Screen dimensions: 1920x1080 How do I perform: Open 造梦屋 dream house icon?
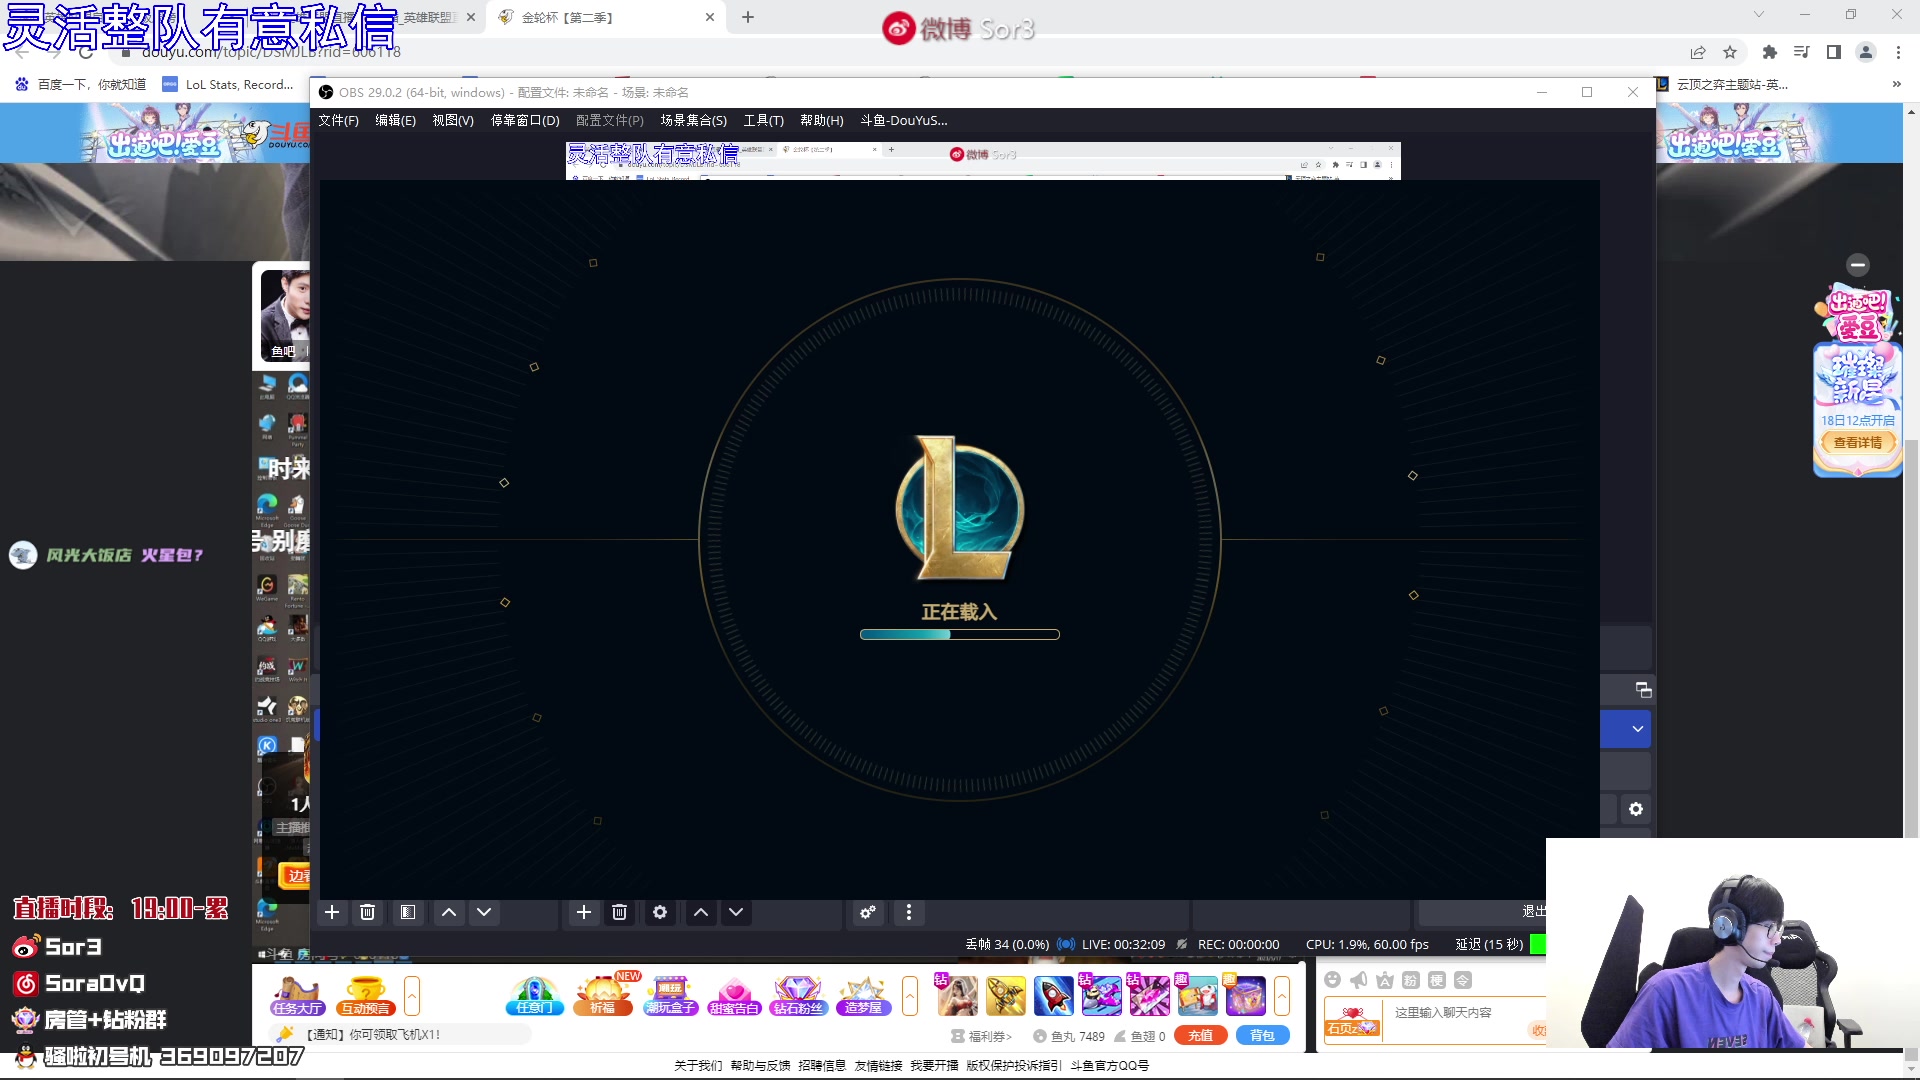[x=863, y=996]
